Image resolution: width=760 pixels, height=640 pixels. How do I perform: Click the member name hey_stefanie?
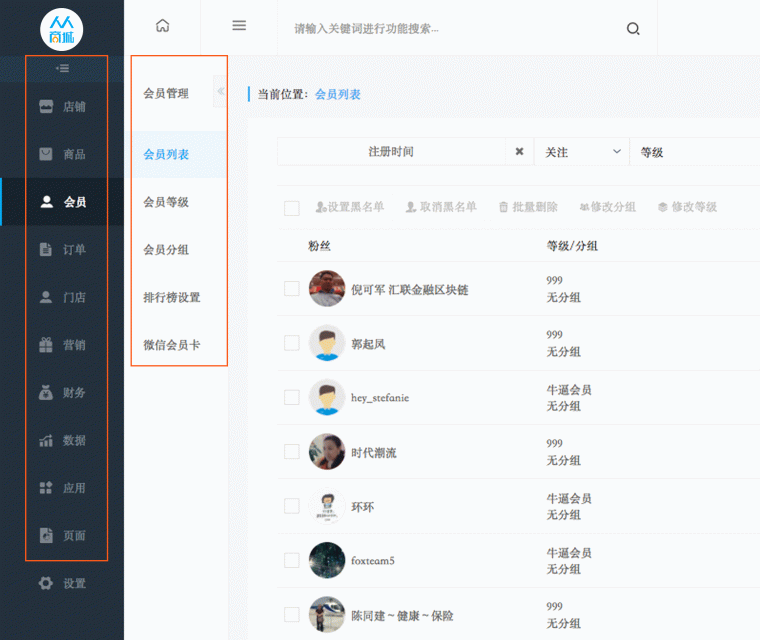tap(380, 398)
